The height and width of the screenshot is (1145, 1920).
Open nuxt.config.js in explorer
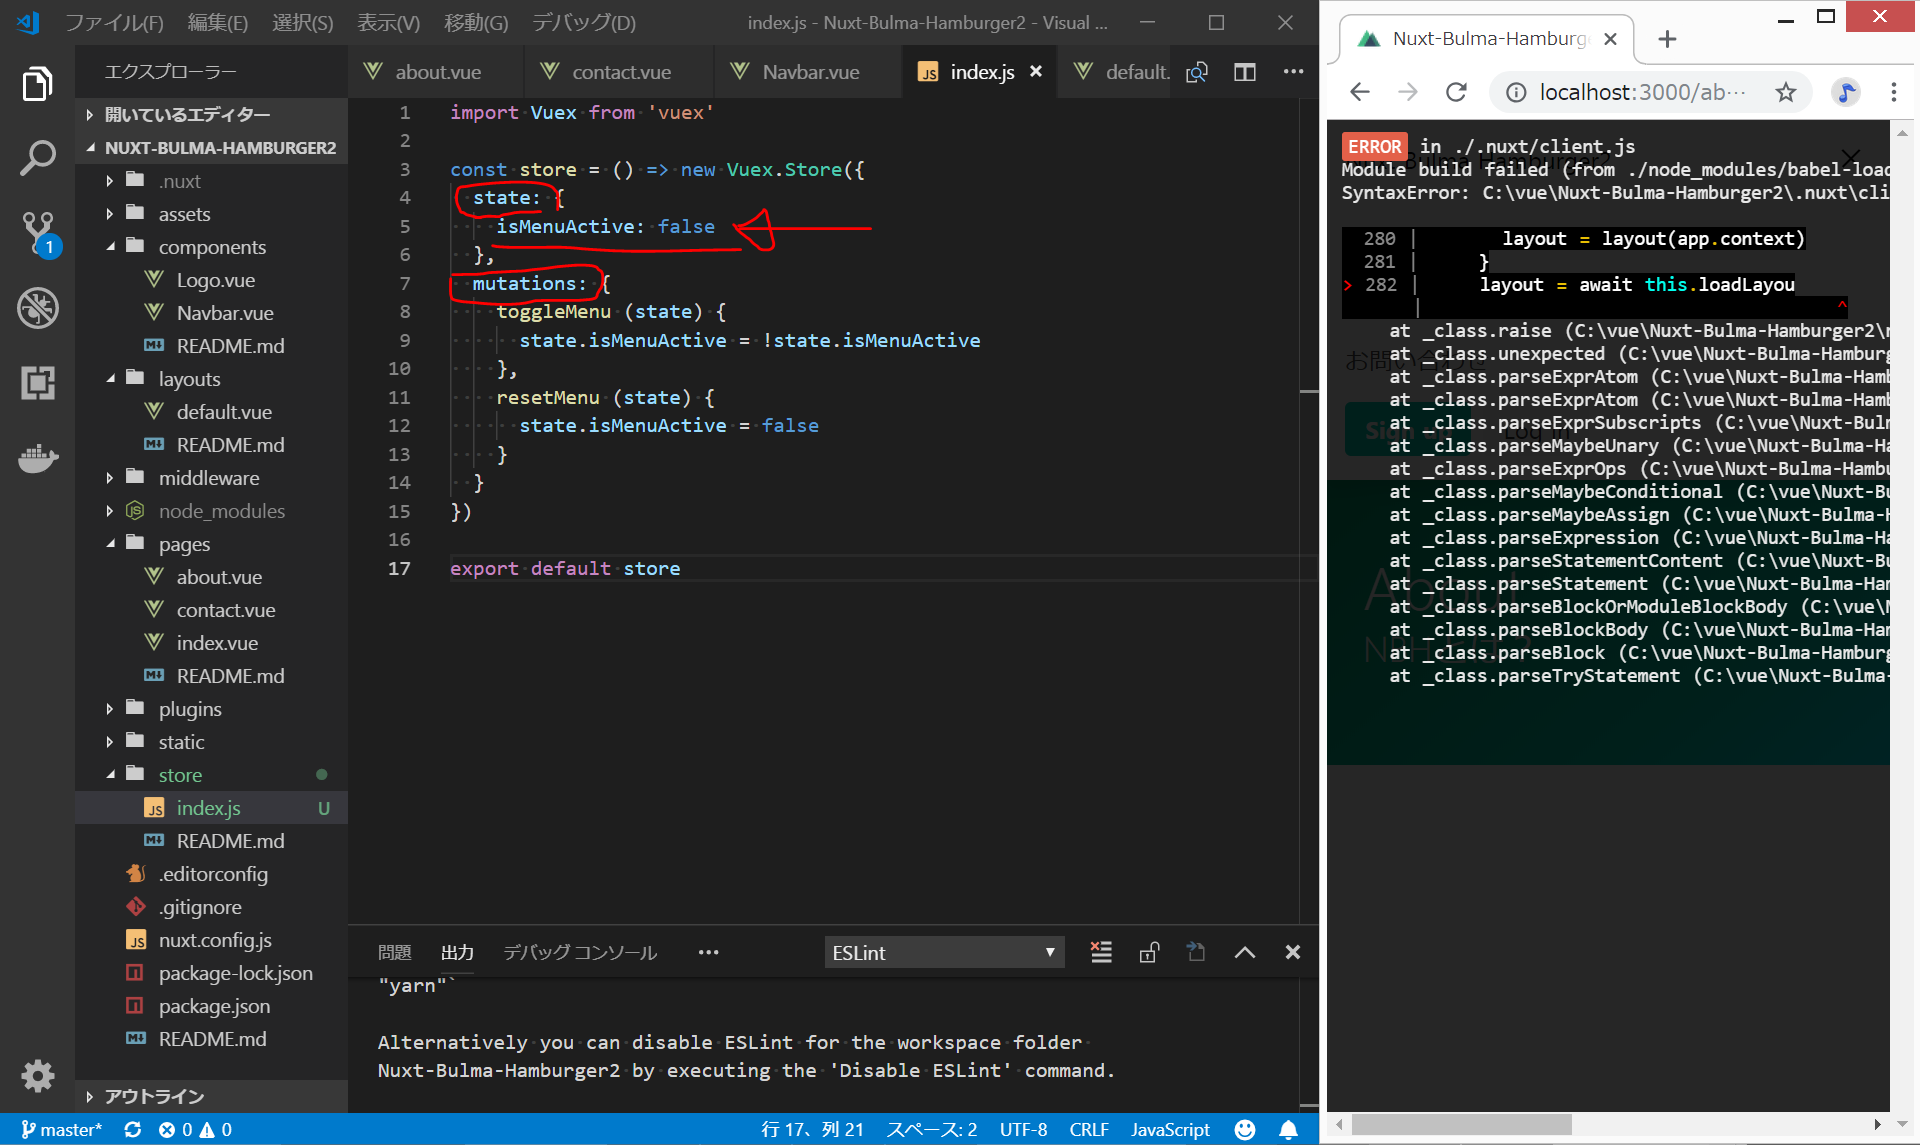(x=214, y=940)
